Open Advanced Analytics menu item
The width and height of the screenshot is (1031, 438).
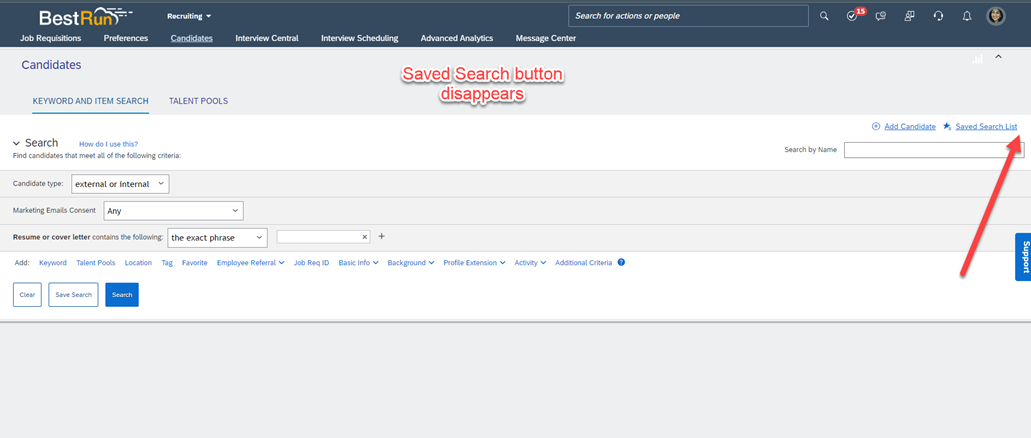[457, 38]
